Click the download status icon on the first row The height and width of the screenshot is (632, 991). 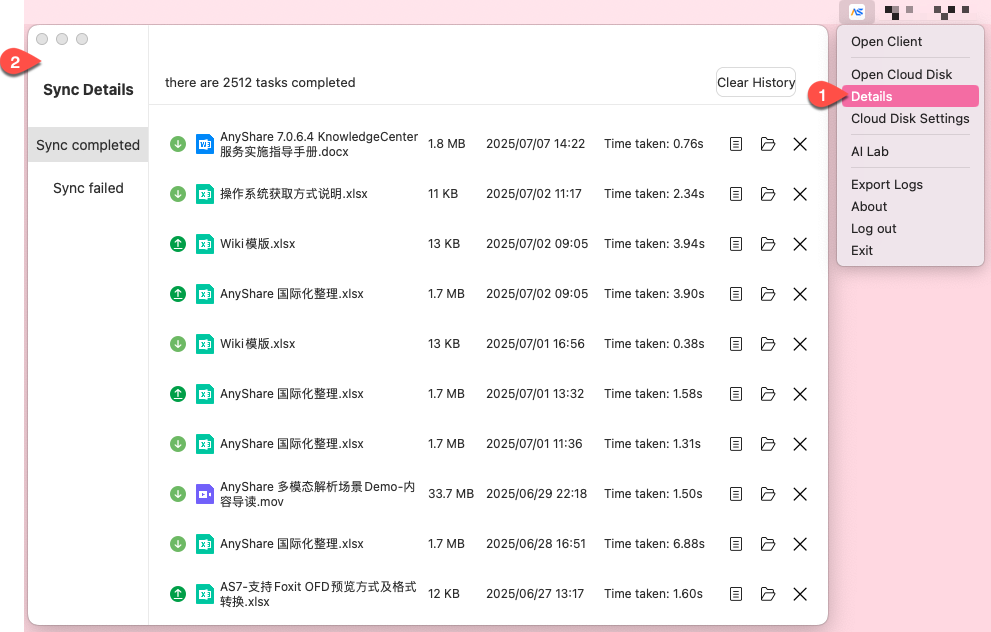click(x=178, y=144)
